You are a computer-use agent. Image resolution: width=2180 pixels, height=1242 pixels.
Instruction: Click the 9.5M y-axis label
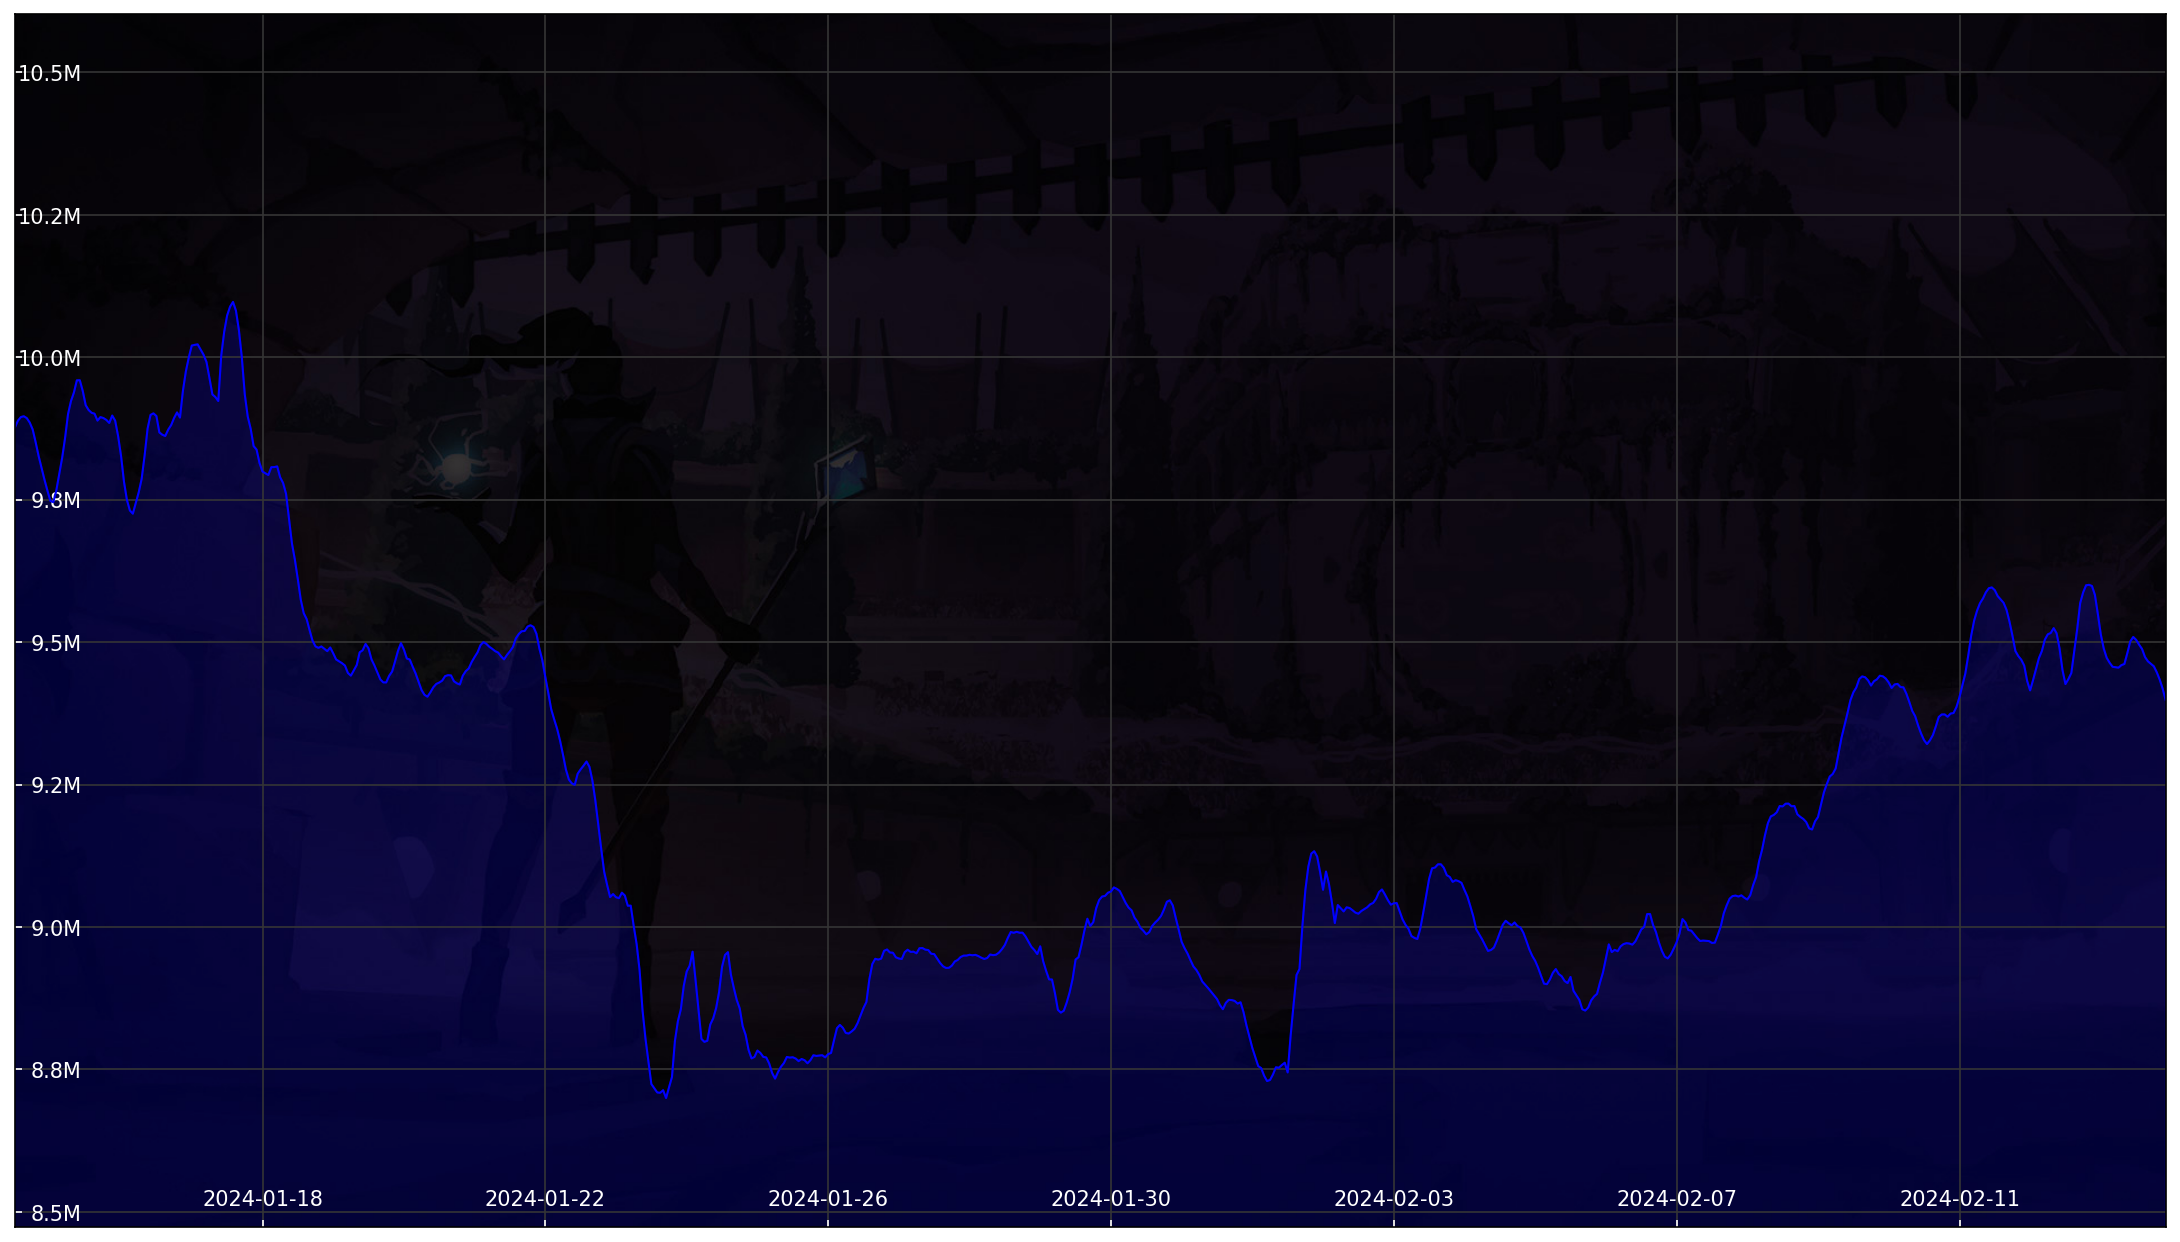click(x=56, y=643)
